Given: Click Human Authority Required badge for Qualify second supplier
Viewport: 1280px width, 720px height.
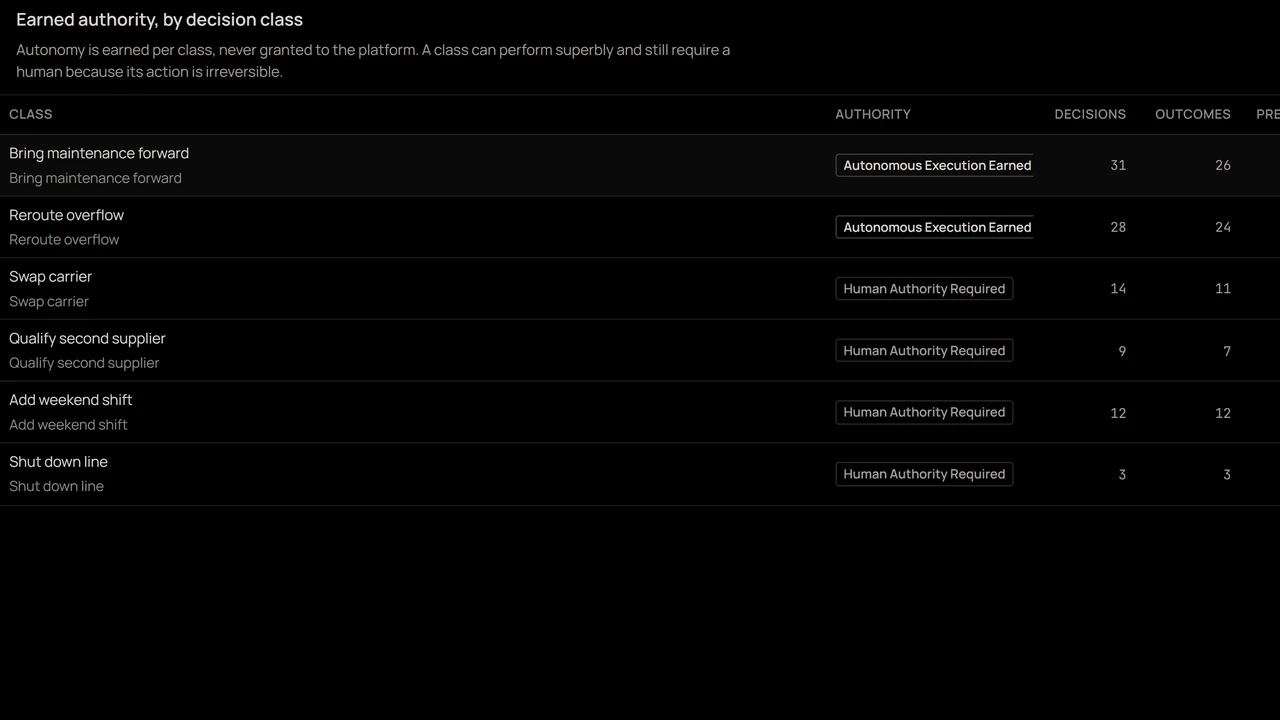Looking at the screenshot, I should click(x=924, y=351).
